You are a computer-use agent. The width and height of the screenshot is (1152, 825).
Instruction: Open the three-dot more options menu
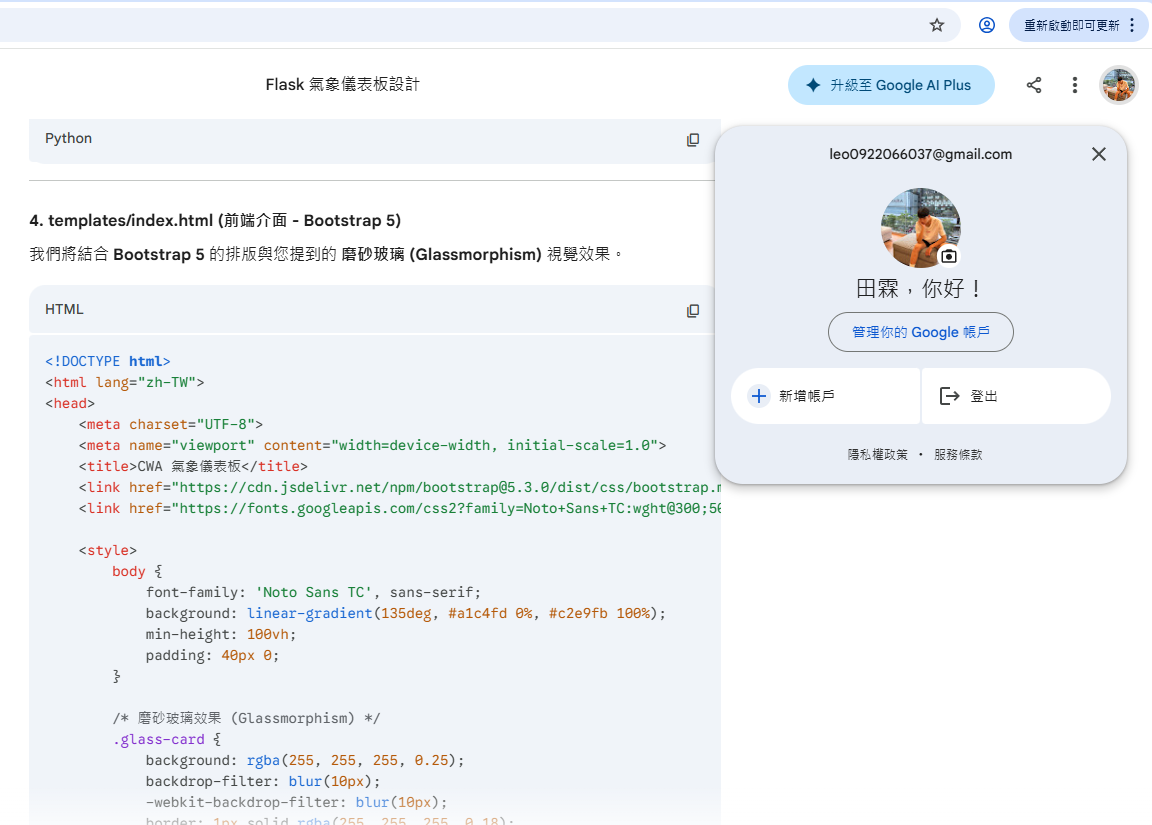click(x=1075, y=85)
